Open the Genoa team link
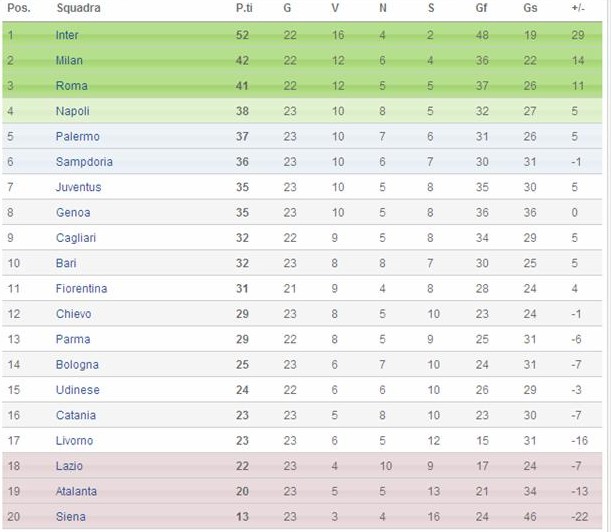The image size is (611, 532). pyautogui.click(x=73, y=212)
